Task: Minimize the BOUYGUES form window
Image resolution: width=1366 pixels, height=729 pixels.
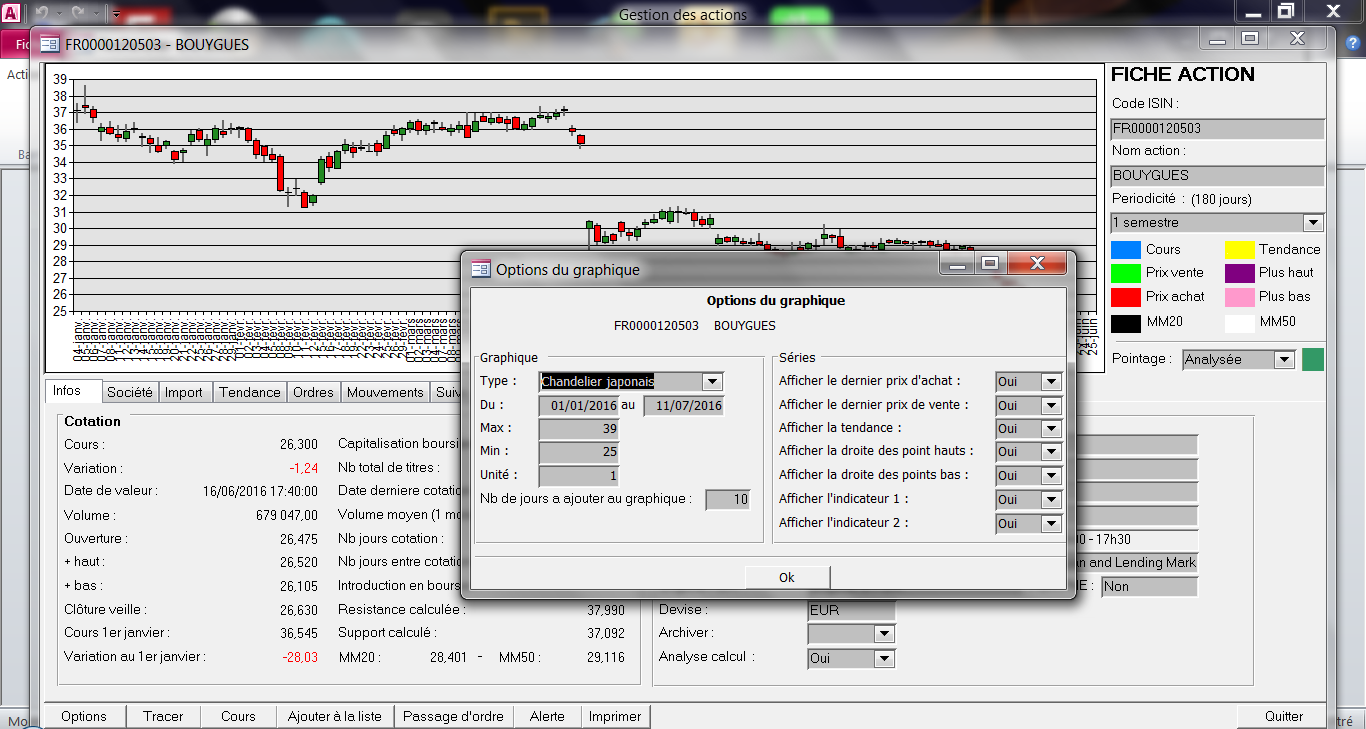Action: [x=1217, y=39]
